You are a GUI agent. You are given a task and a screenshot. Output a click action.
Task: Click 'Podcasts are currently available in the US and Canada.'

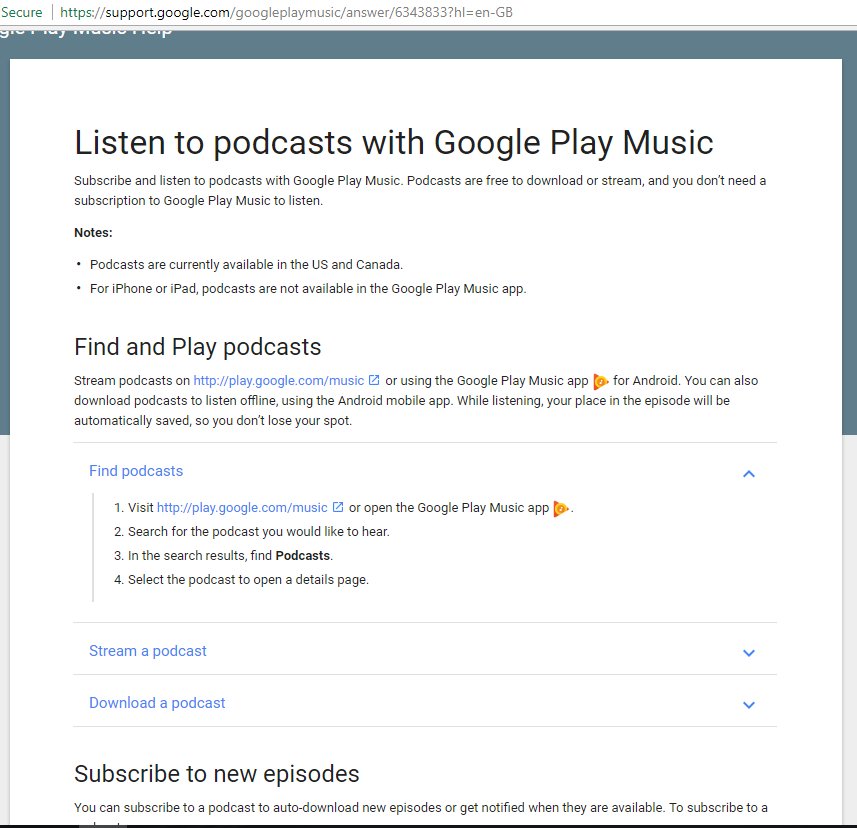(x=246, y=265)
